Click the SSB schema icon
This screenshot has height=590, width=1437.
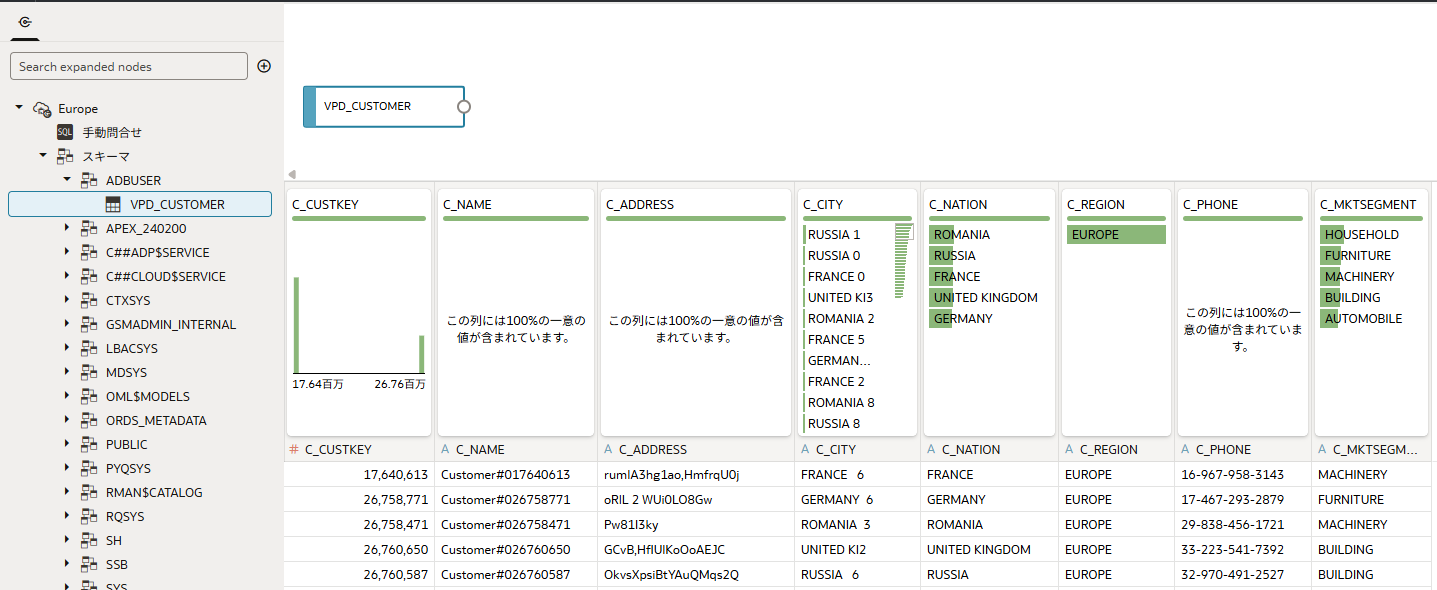tap(89, 564)
